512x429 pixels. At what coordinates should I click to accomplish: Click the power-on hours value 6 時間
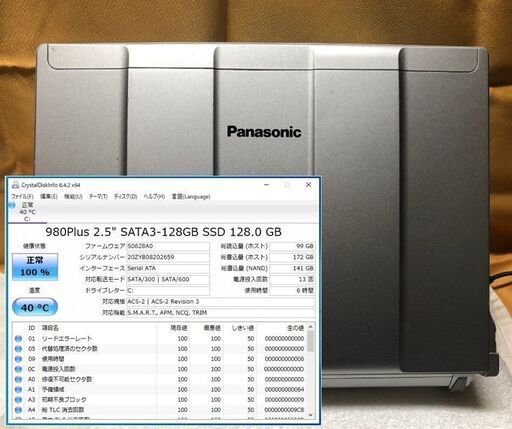(x=292, y=290)
